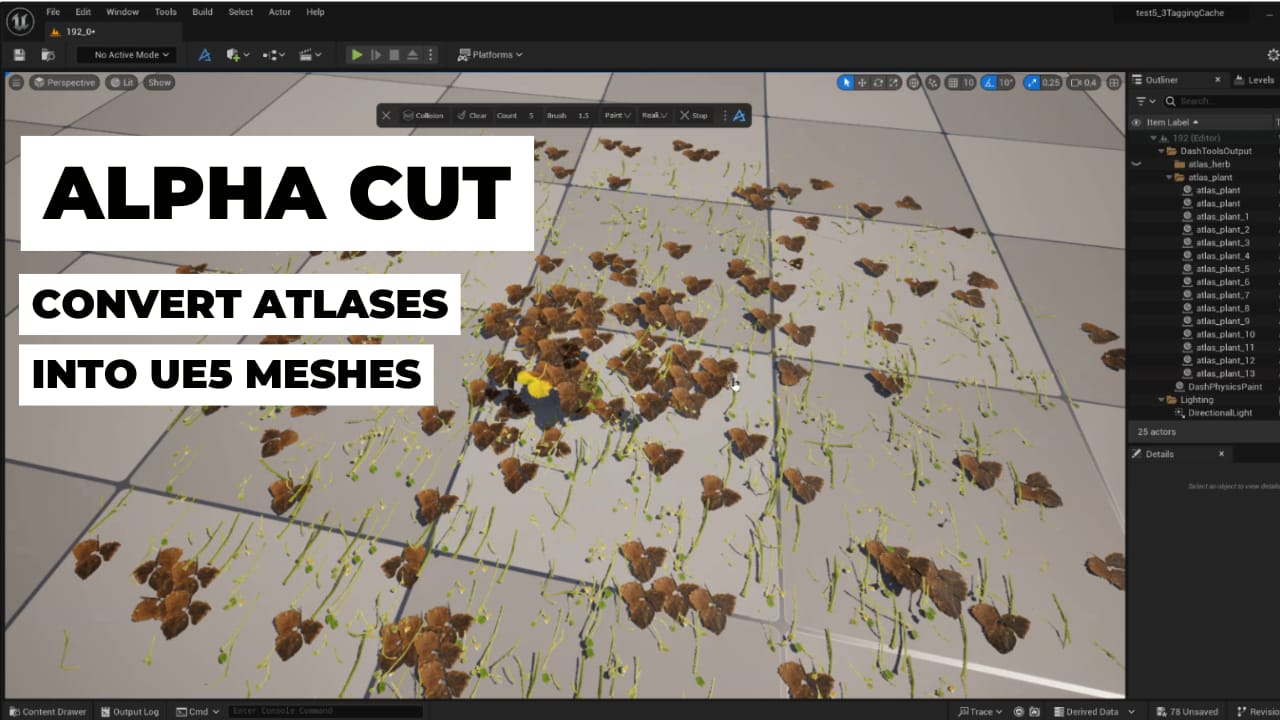Select the Move tool in the viewport
This screenshot has height=720, width=1280.
pos(861,83)
